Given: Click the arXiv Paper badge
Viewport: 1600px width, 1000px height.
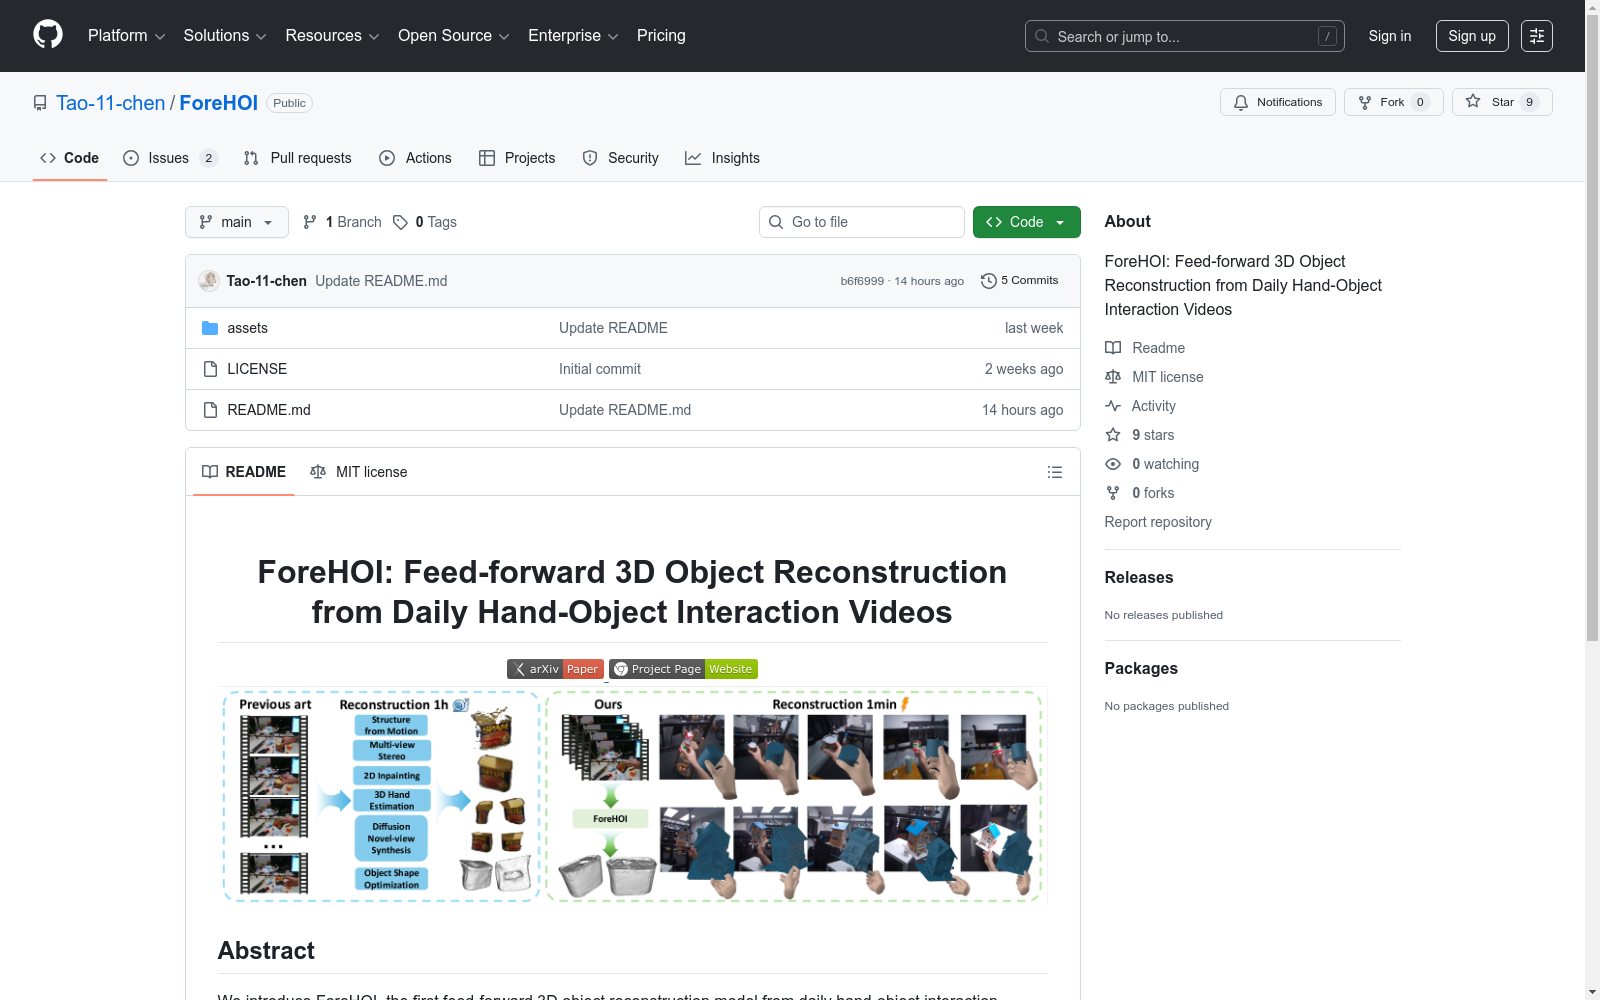Looking at the screenshot, I should click(x=555, y=669).
